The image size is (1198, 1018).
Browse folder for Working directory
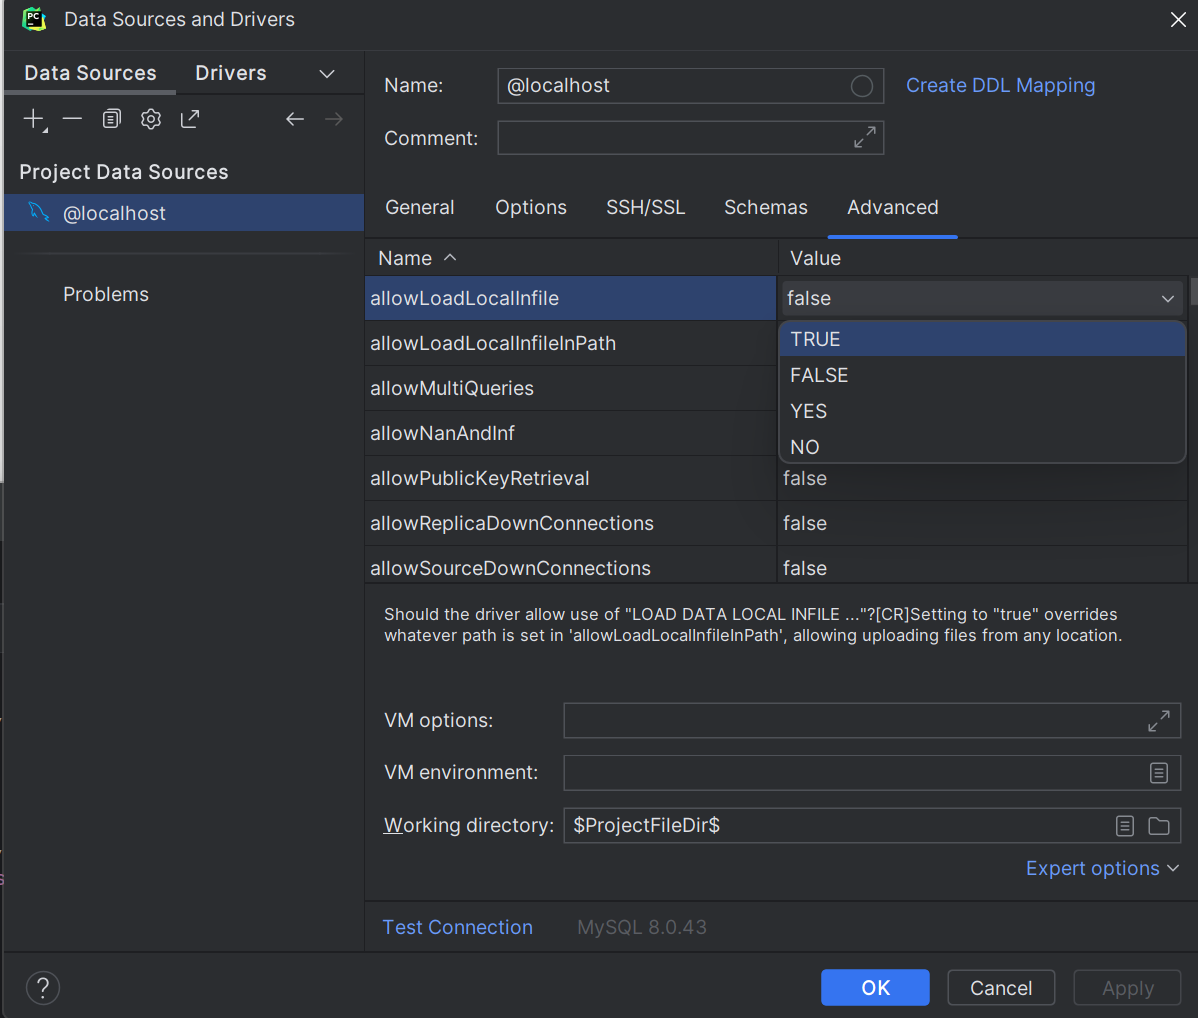pyautogui.click(x=1159, y=825)
